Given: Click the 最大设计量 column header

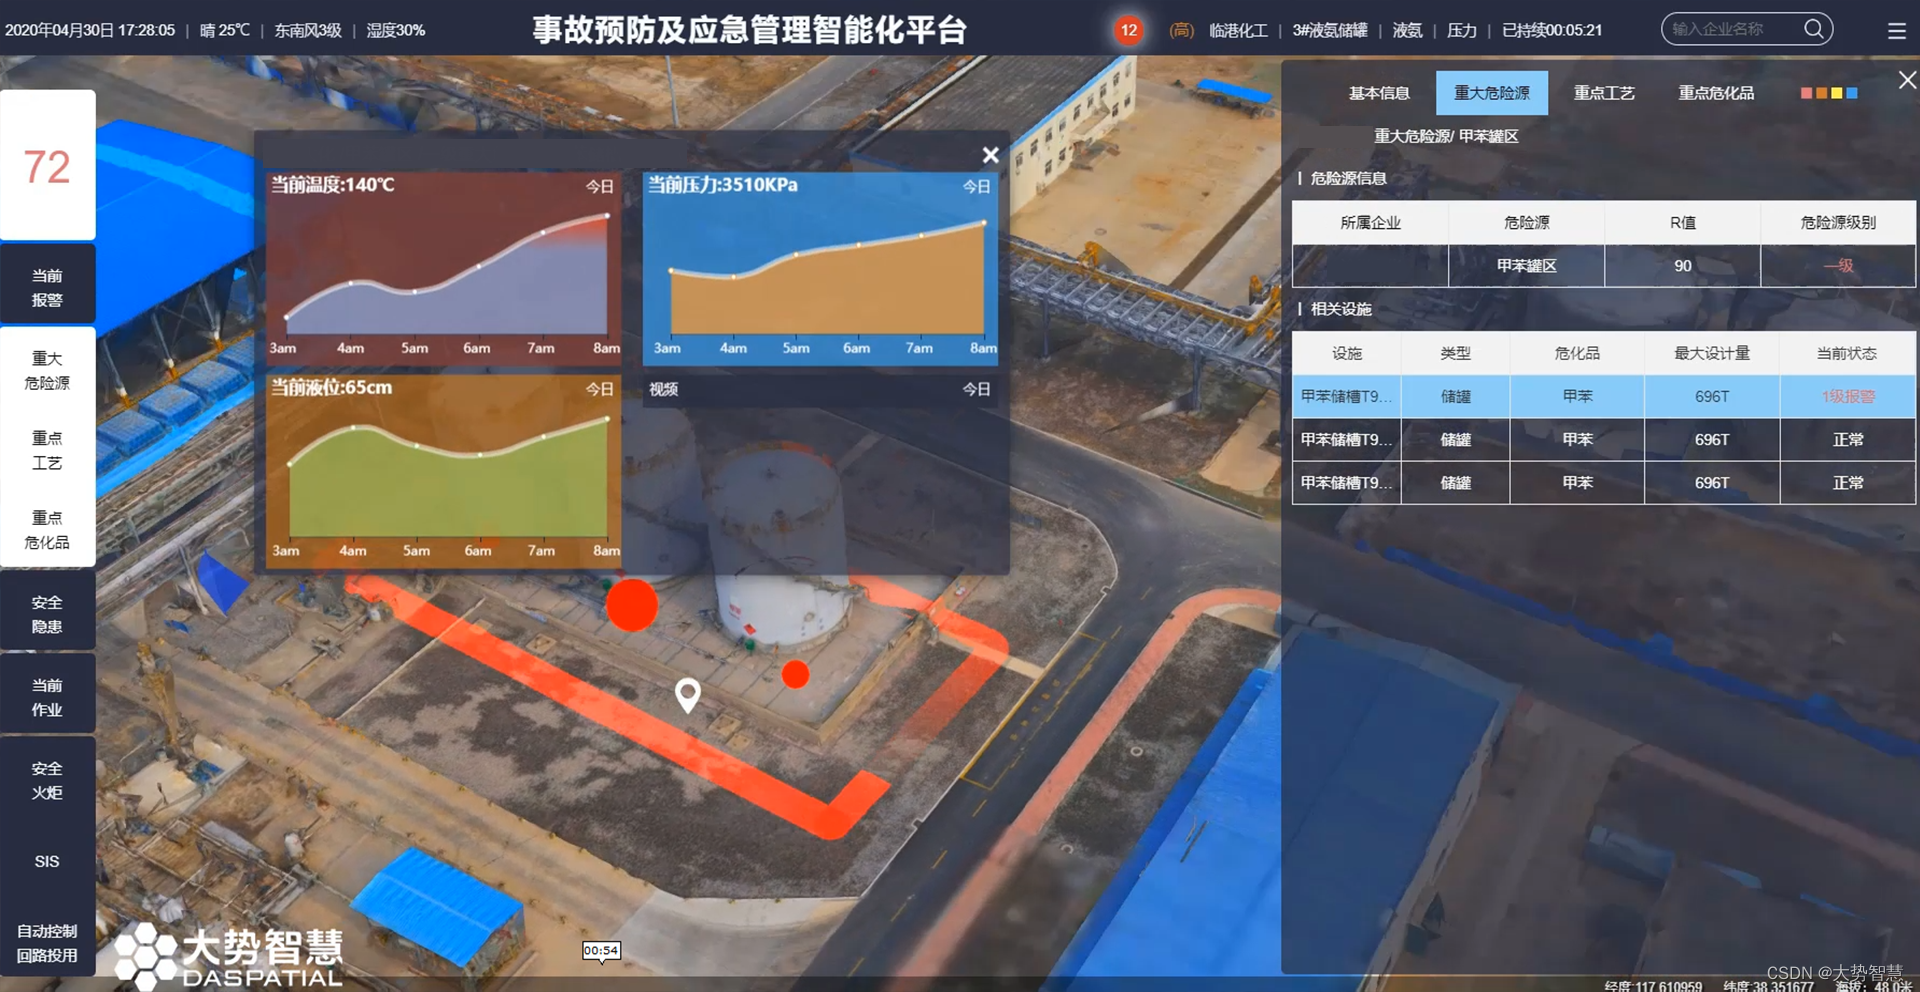Looking at the screenshot, I should coord(1712,354).
